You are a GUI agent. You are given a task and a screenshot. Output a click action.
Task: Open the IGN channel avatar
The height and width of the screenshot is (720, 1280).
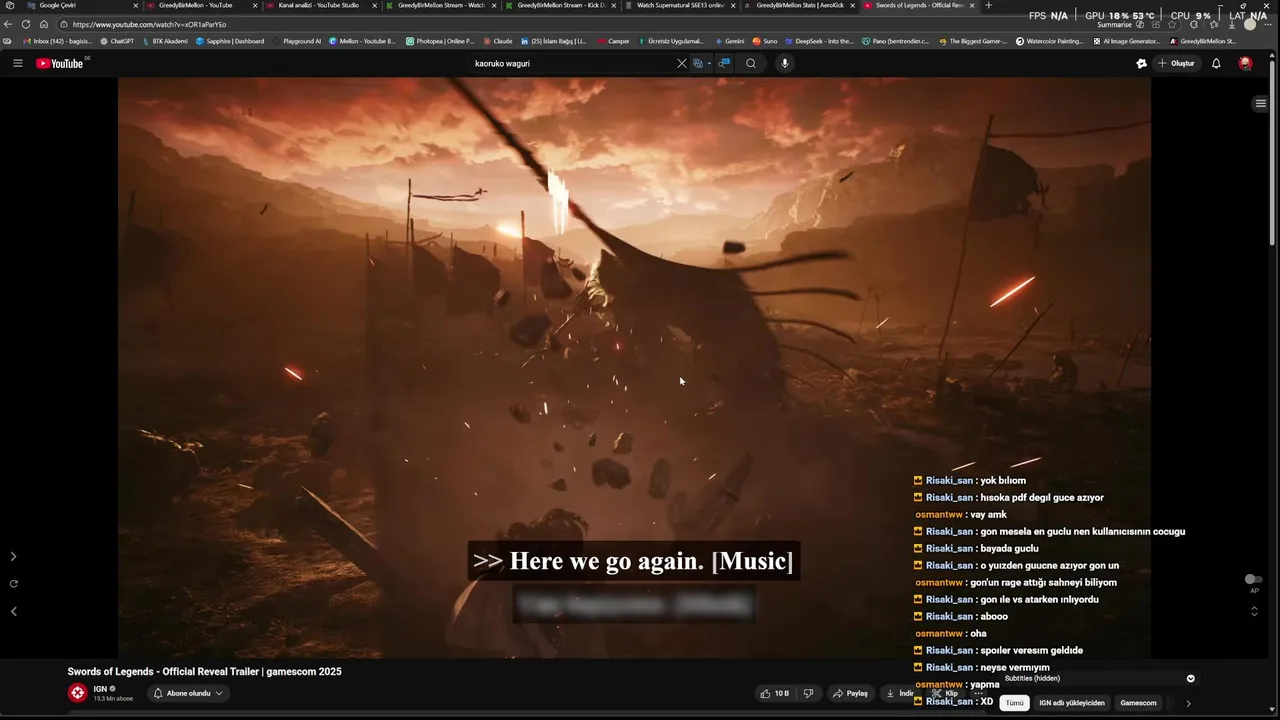point(77,693)
